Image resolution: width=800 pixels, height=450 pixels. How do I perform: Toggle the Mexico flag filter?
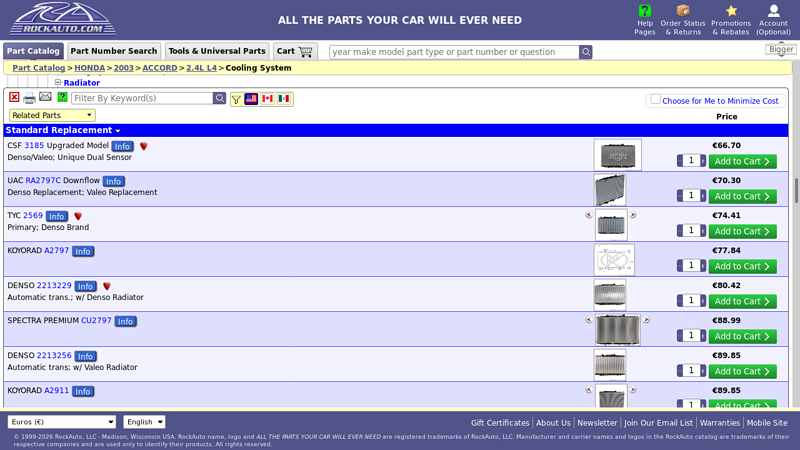[284, 98]
